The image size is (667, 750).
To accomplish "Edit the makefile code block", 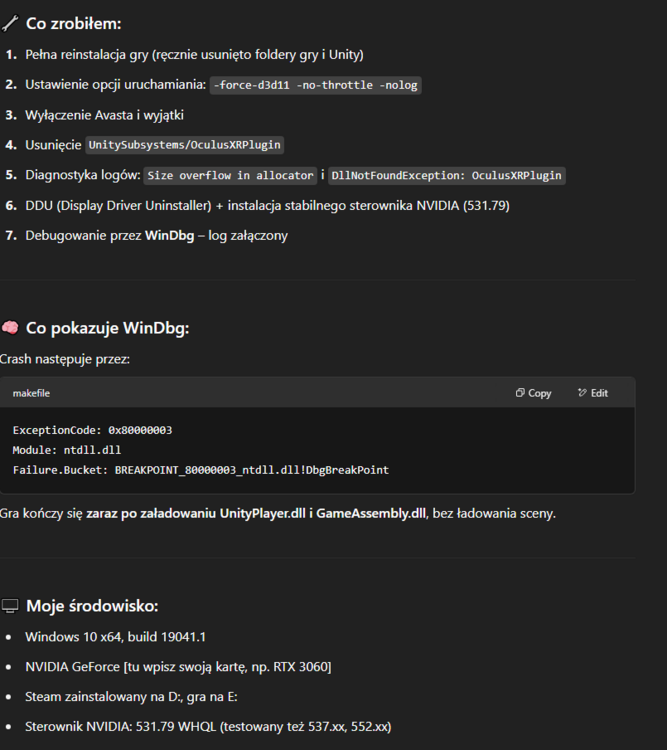I will point(593,393).
